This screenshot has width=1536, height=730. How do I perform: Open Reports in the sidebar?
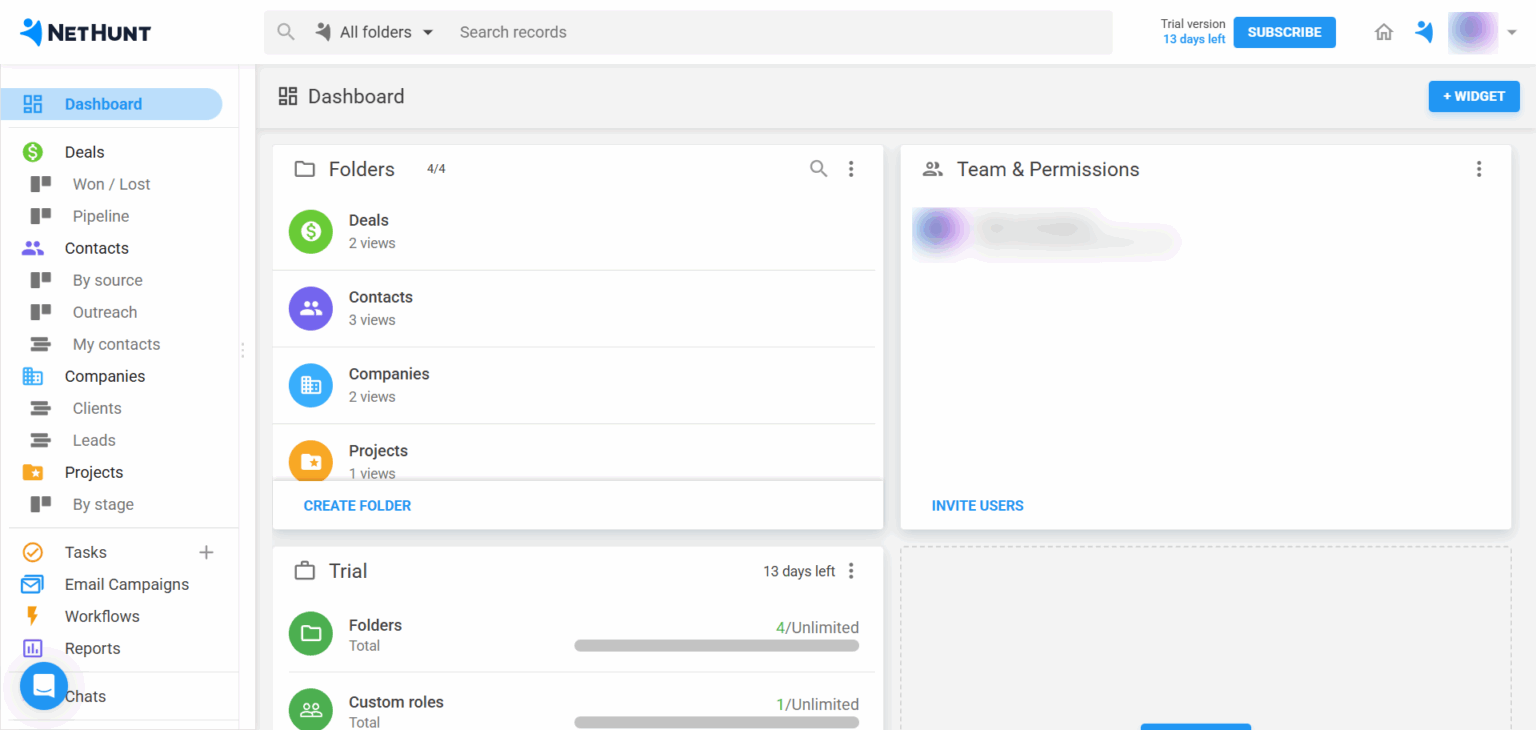click(x=93, y=648)
